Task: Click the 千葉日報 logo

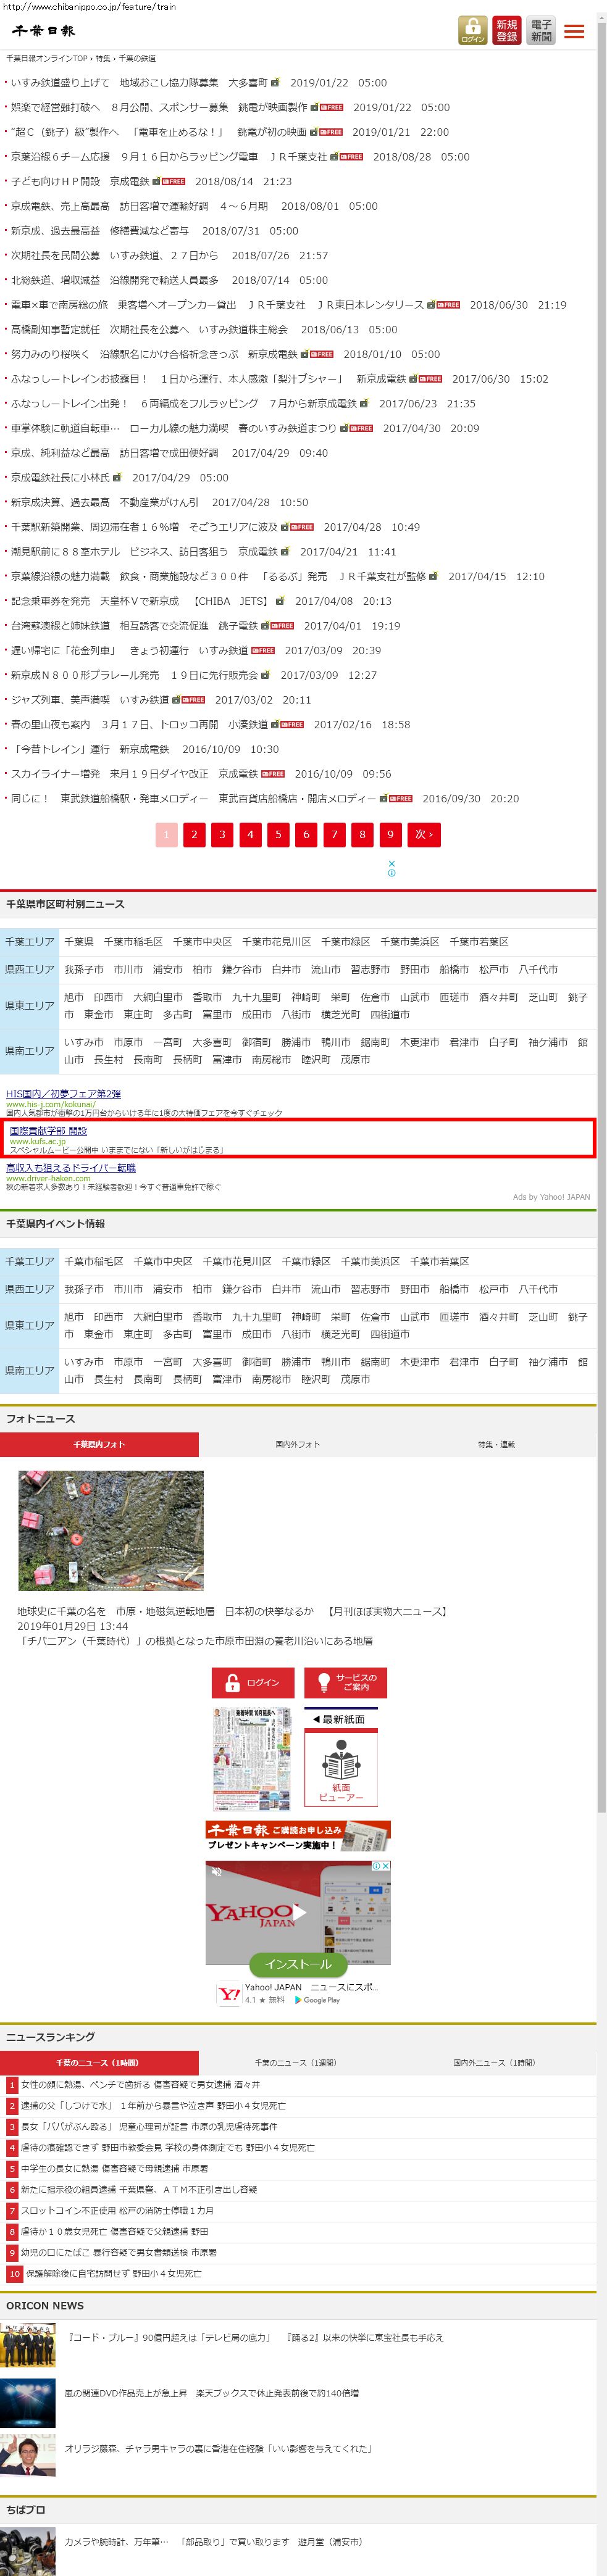Action: point(44,31)
